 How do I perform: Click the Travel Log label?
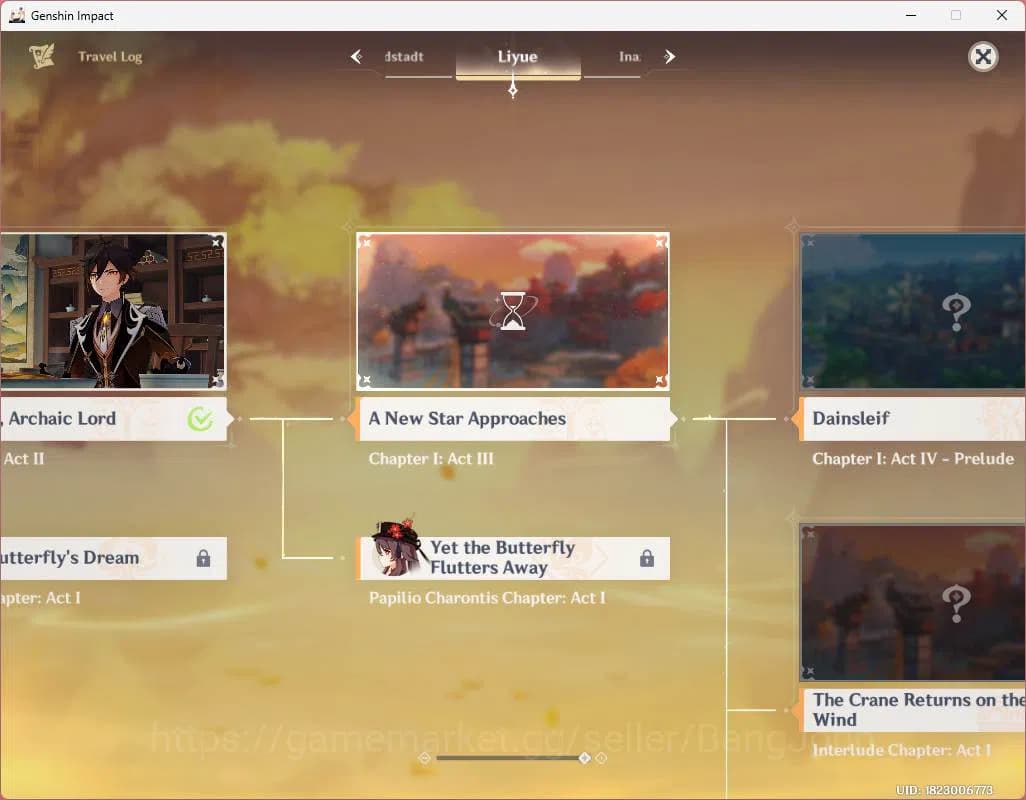pyautogui.click(x=110, y=56)
